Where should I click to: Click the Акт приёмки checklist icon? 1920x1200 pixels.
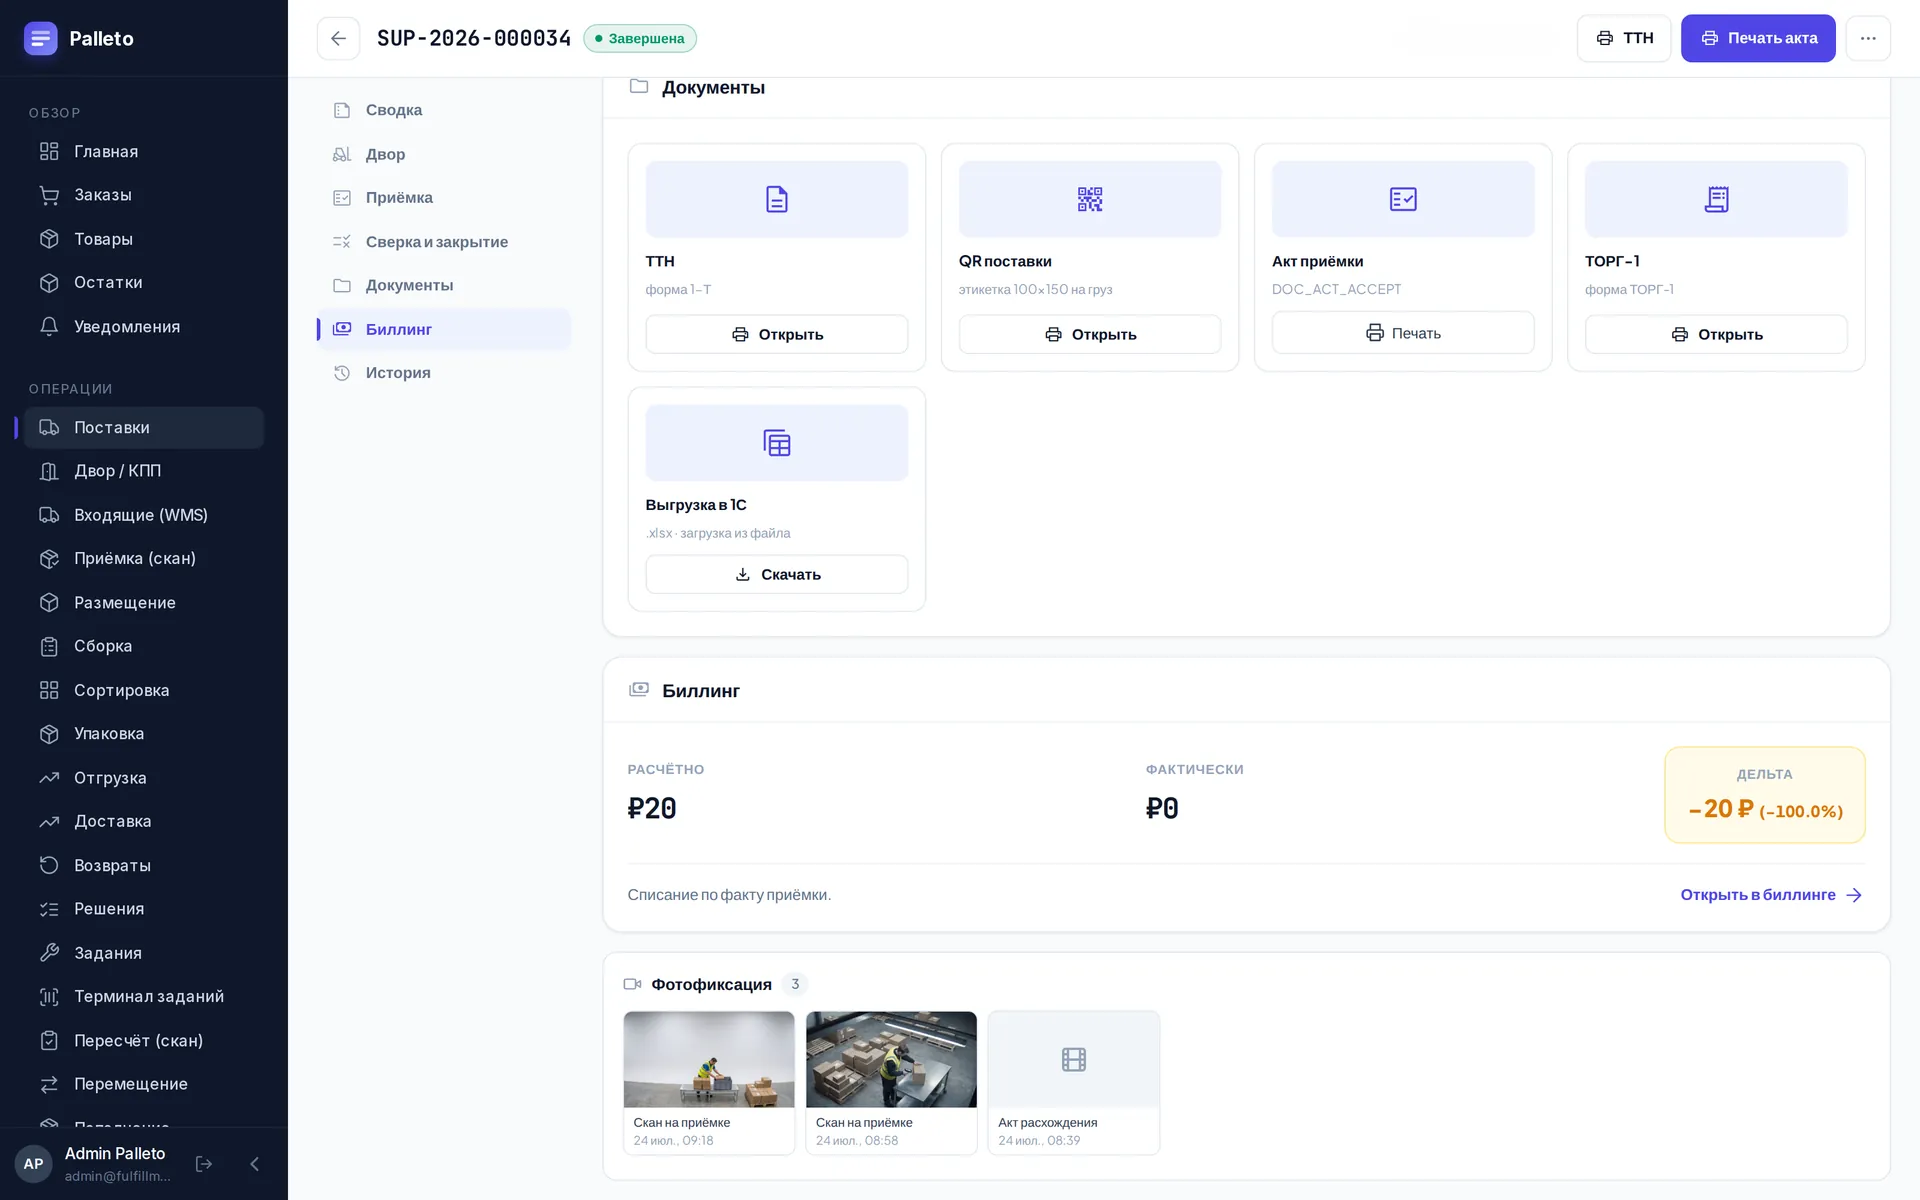[1403, 199]
